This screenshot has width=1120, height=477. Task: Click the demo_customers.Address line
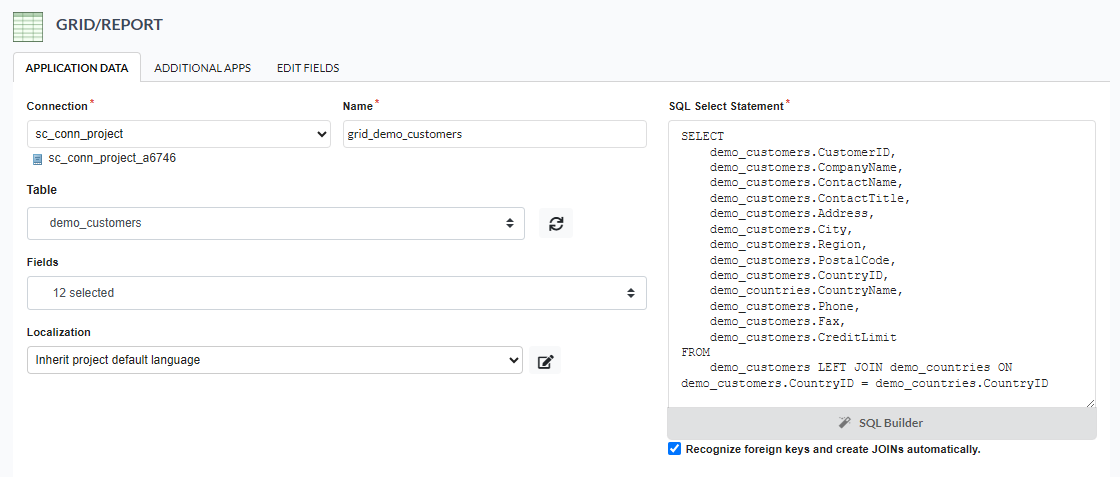pos(792,214)
